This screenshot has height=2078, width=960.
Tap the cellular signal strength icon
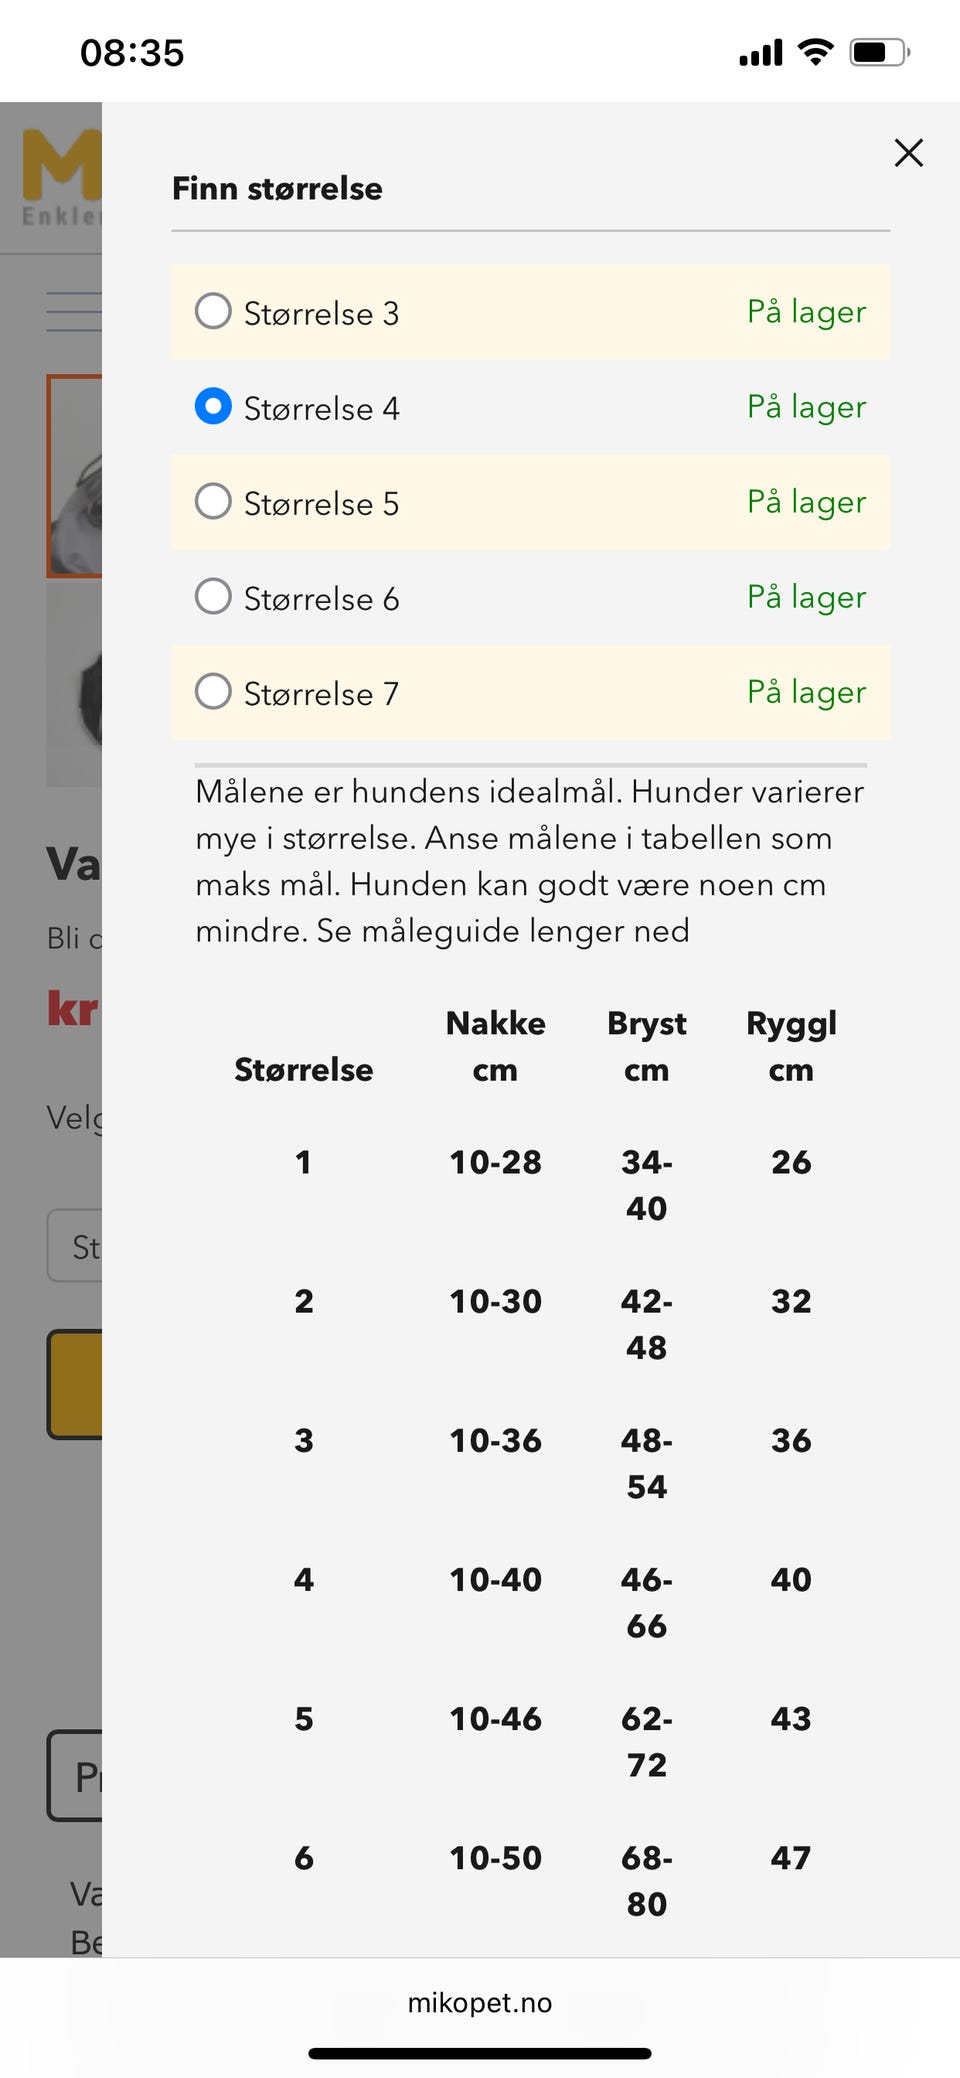point(760,52)
